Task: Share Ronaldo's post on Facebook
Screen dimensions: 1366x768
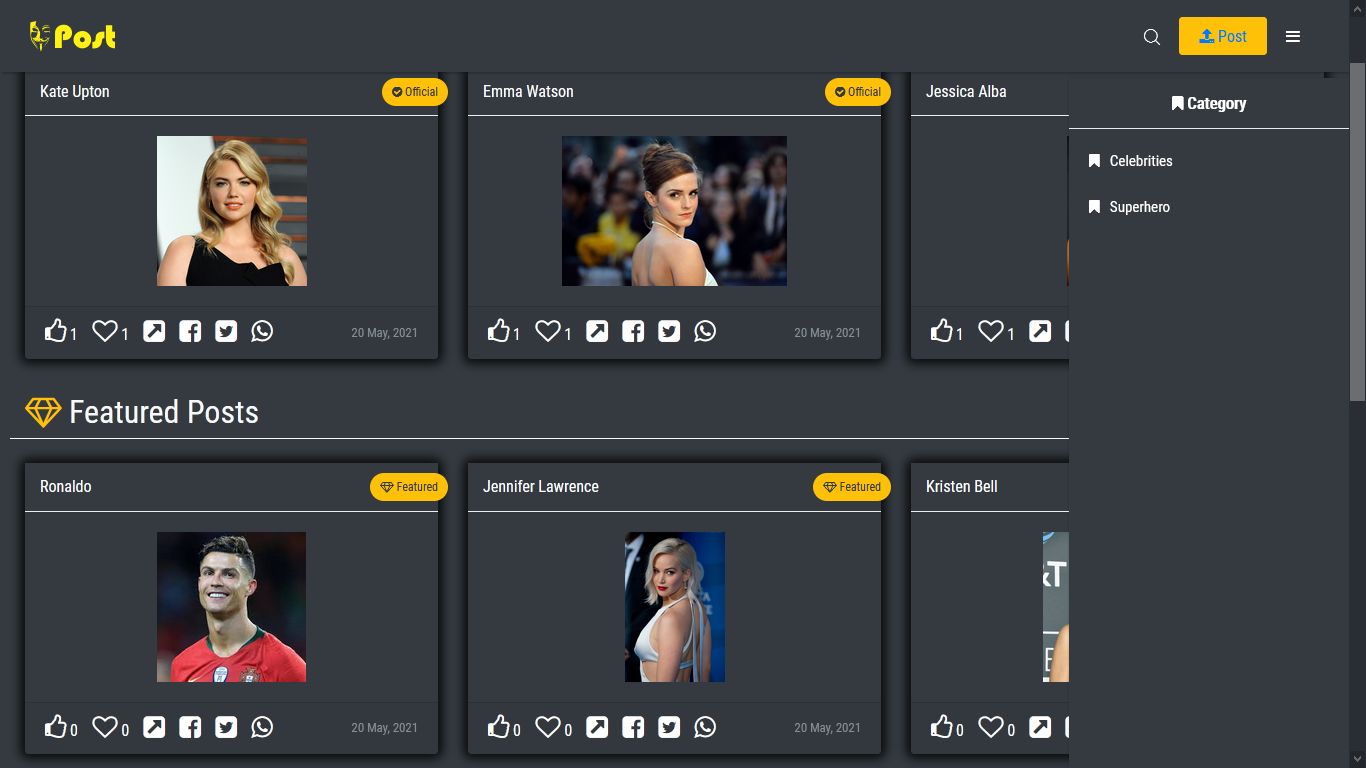Action: [x=190, y=727]
